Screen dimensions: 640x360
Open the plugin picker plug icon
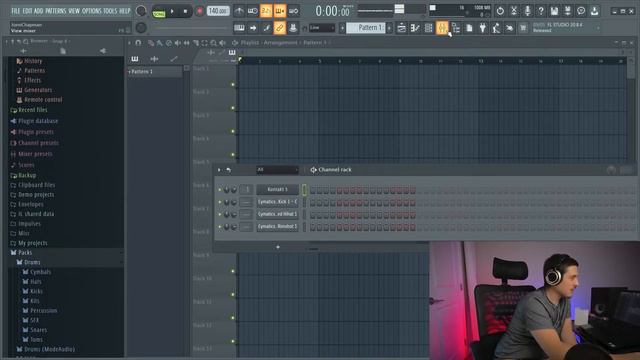tap(483, 28)
